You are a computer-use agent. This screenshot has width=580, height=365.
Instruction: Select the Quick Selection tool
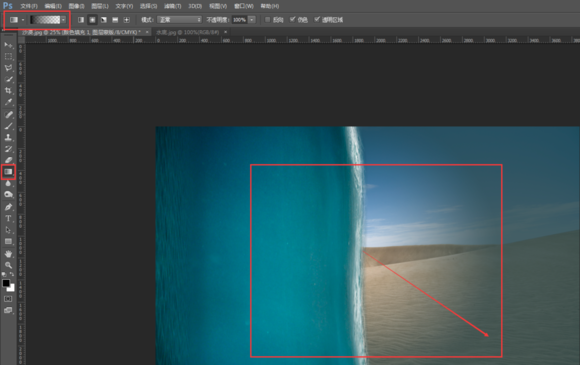pyautogui.click(x=8, y=79)
